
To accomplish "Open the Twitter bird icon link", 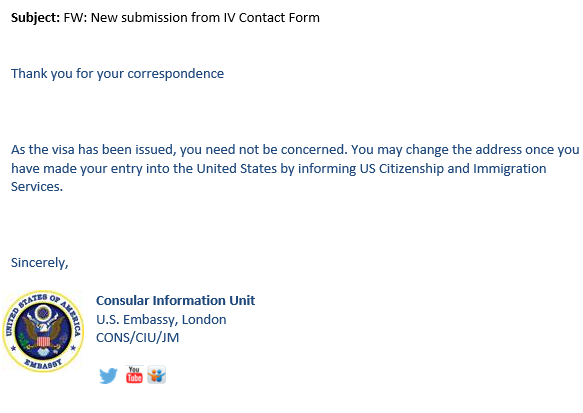I will point(108,375).
